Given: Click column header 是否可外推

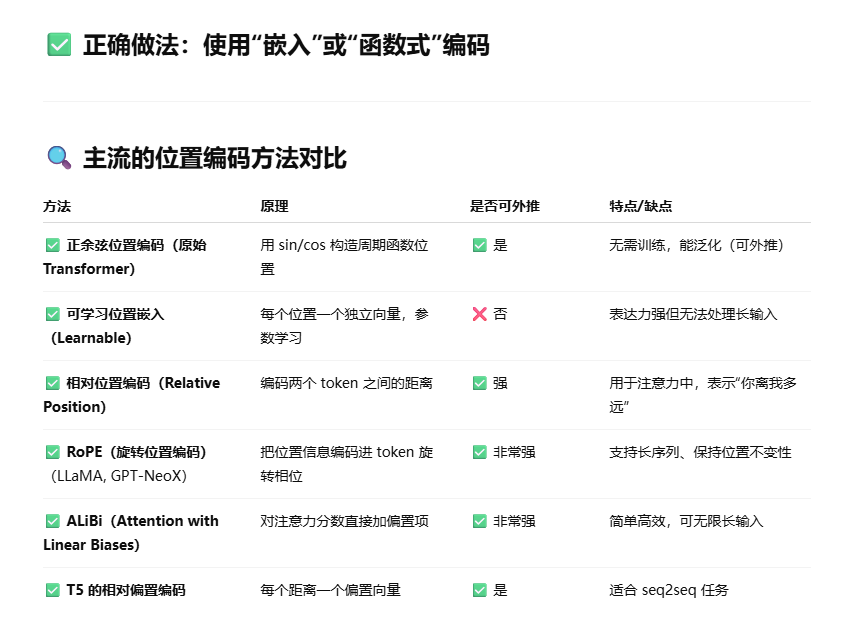Looking at the screenshot, I should pyautogui.click(x=505, y=206).
